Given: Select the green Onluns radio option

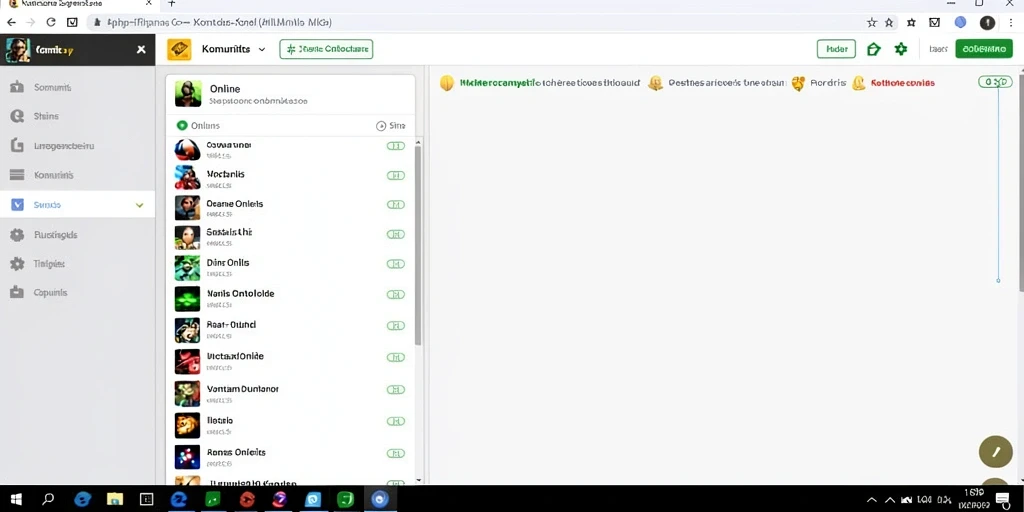Looking at the screenshot, I should (182, 125).
